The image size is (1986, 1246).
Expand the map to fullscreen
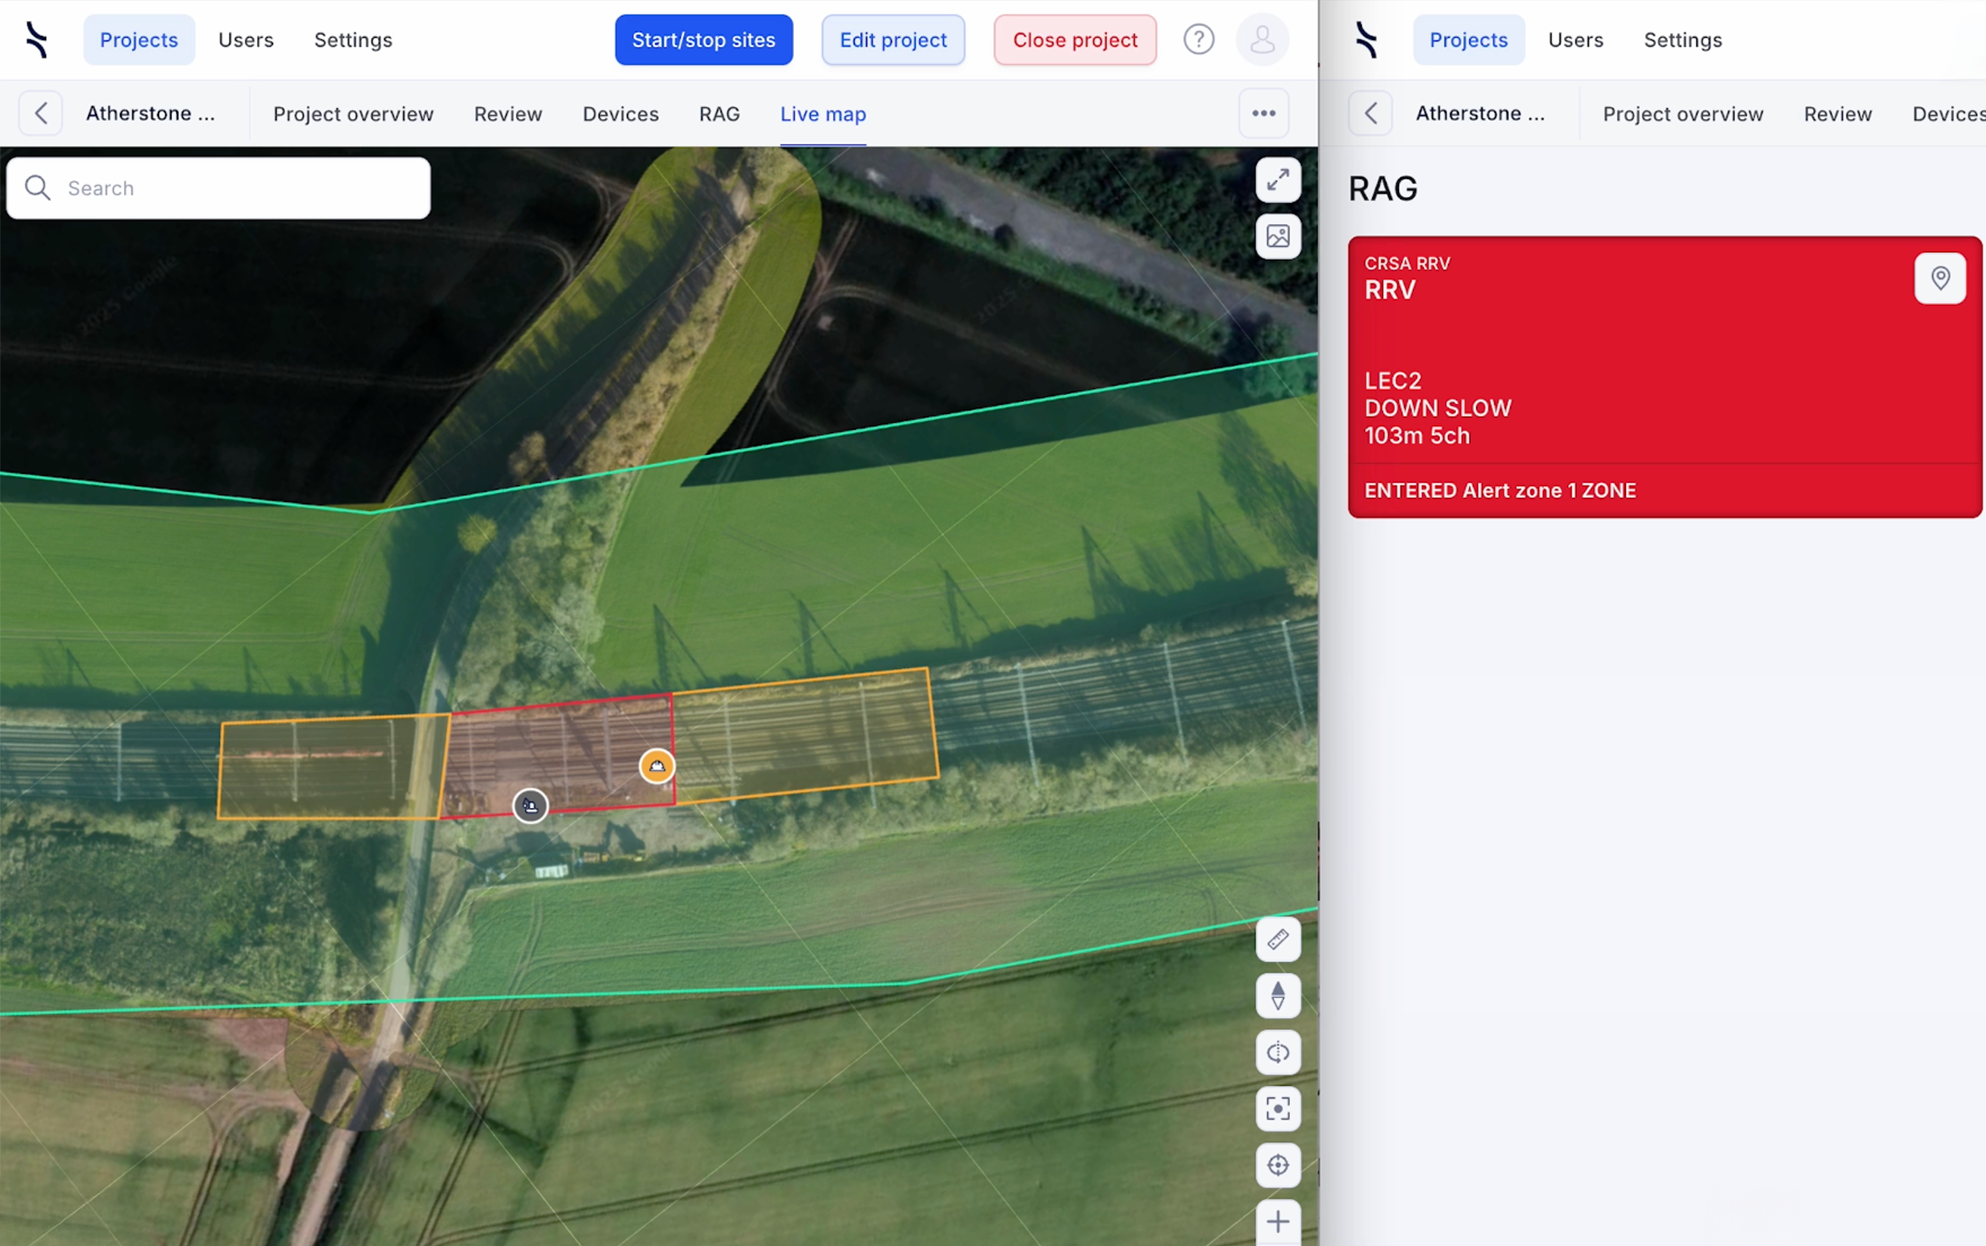[1277, 180]
